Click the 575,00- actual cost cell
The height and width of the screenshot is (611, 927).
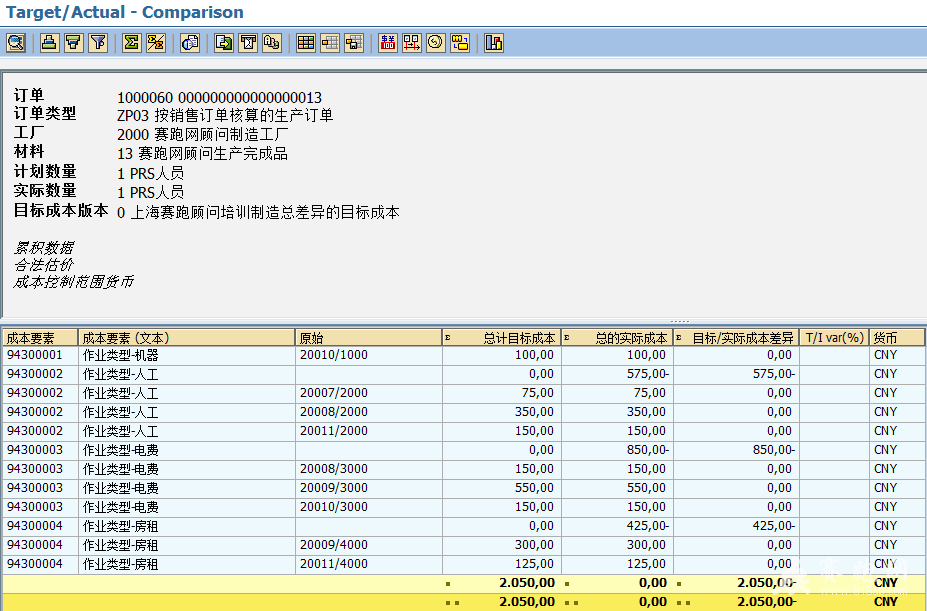(617, 374)
